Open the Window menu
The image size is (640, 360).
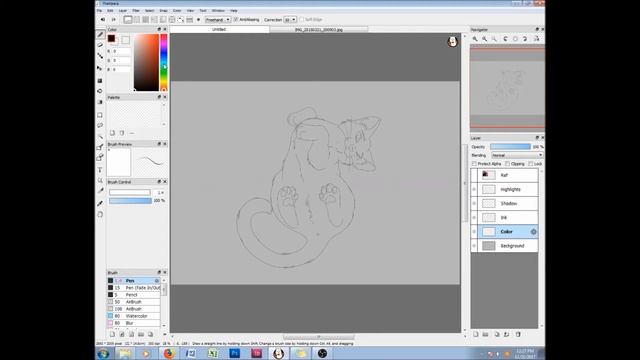pos(218,11)
